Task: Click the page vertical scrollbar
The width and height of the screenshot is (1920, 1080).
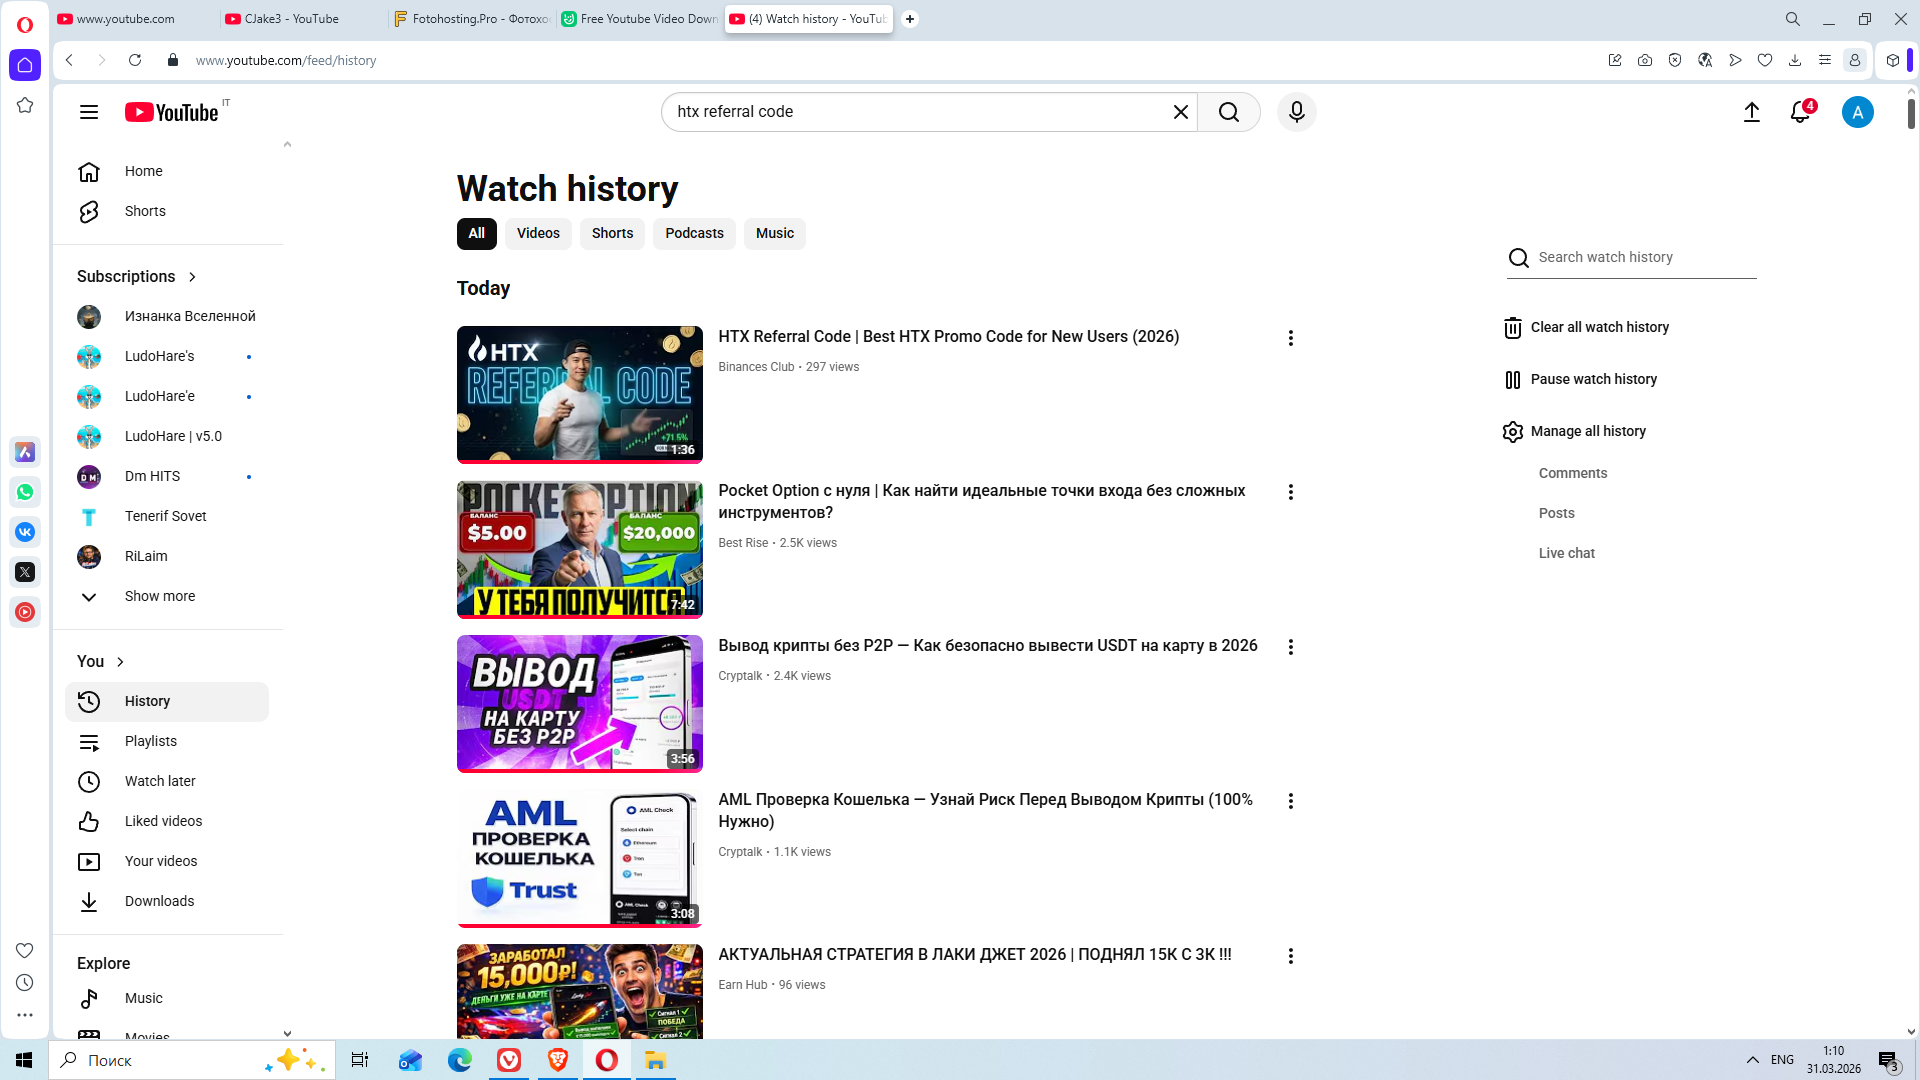Action: coord(1911,115)
